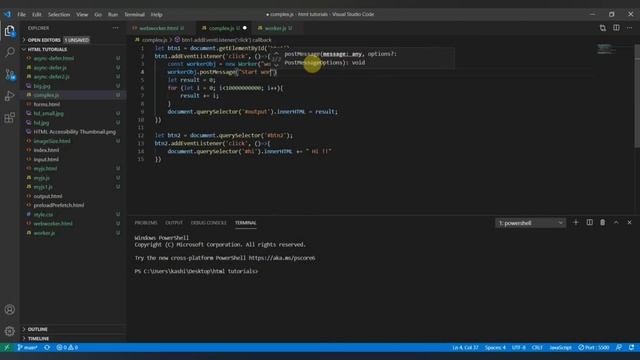640x360 pixels.
Task: Click the master branch indicator
Action: 27,347
